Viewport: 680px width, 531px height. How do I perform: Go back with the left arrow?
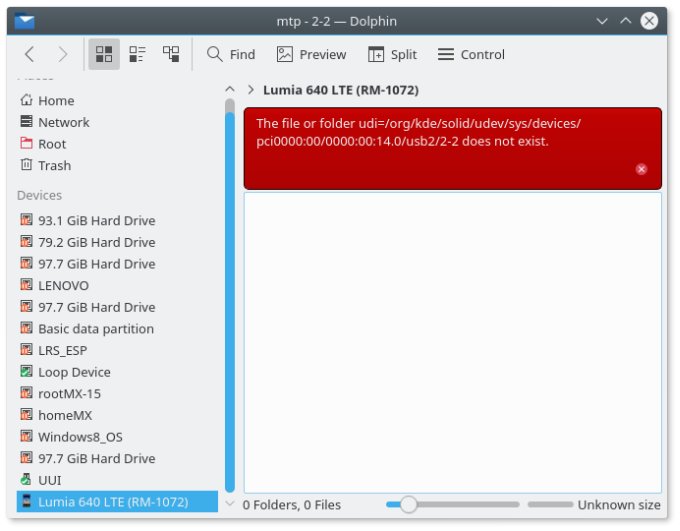pos(29,54)
